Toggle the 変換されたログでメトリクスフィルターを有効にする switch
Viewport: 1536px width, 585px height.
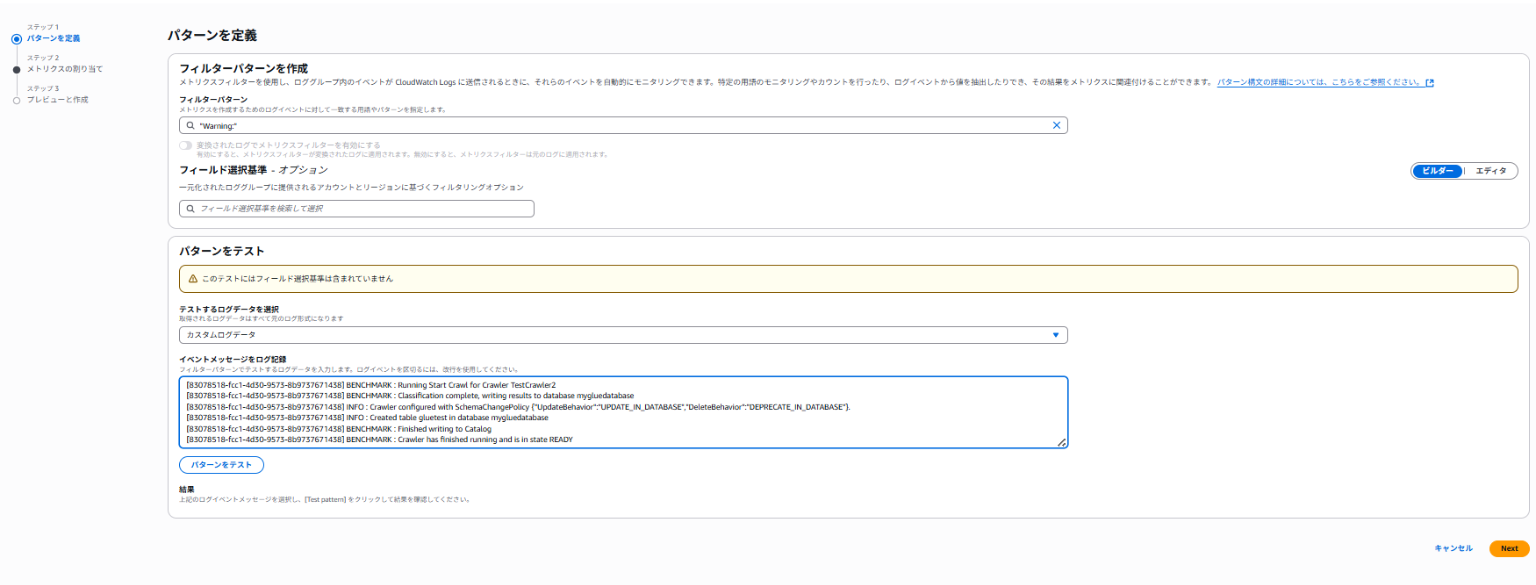(186, 146)
